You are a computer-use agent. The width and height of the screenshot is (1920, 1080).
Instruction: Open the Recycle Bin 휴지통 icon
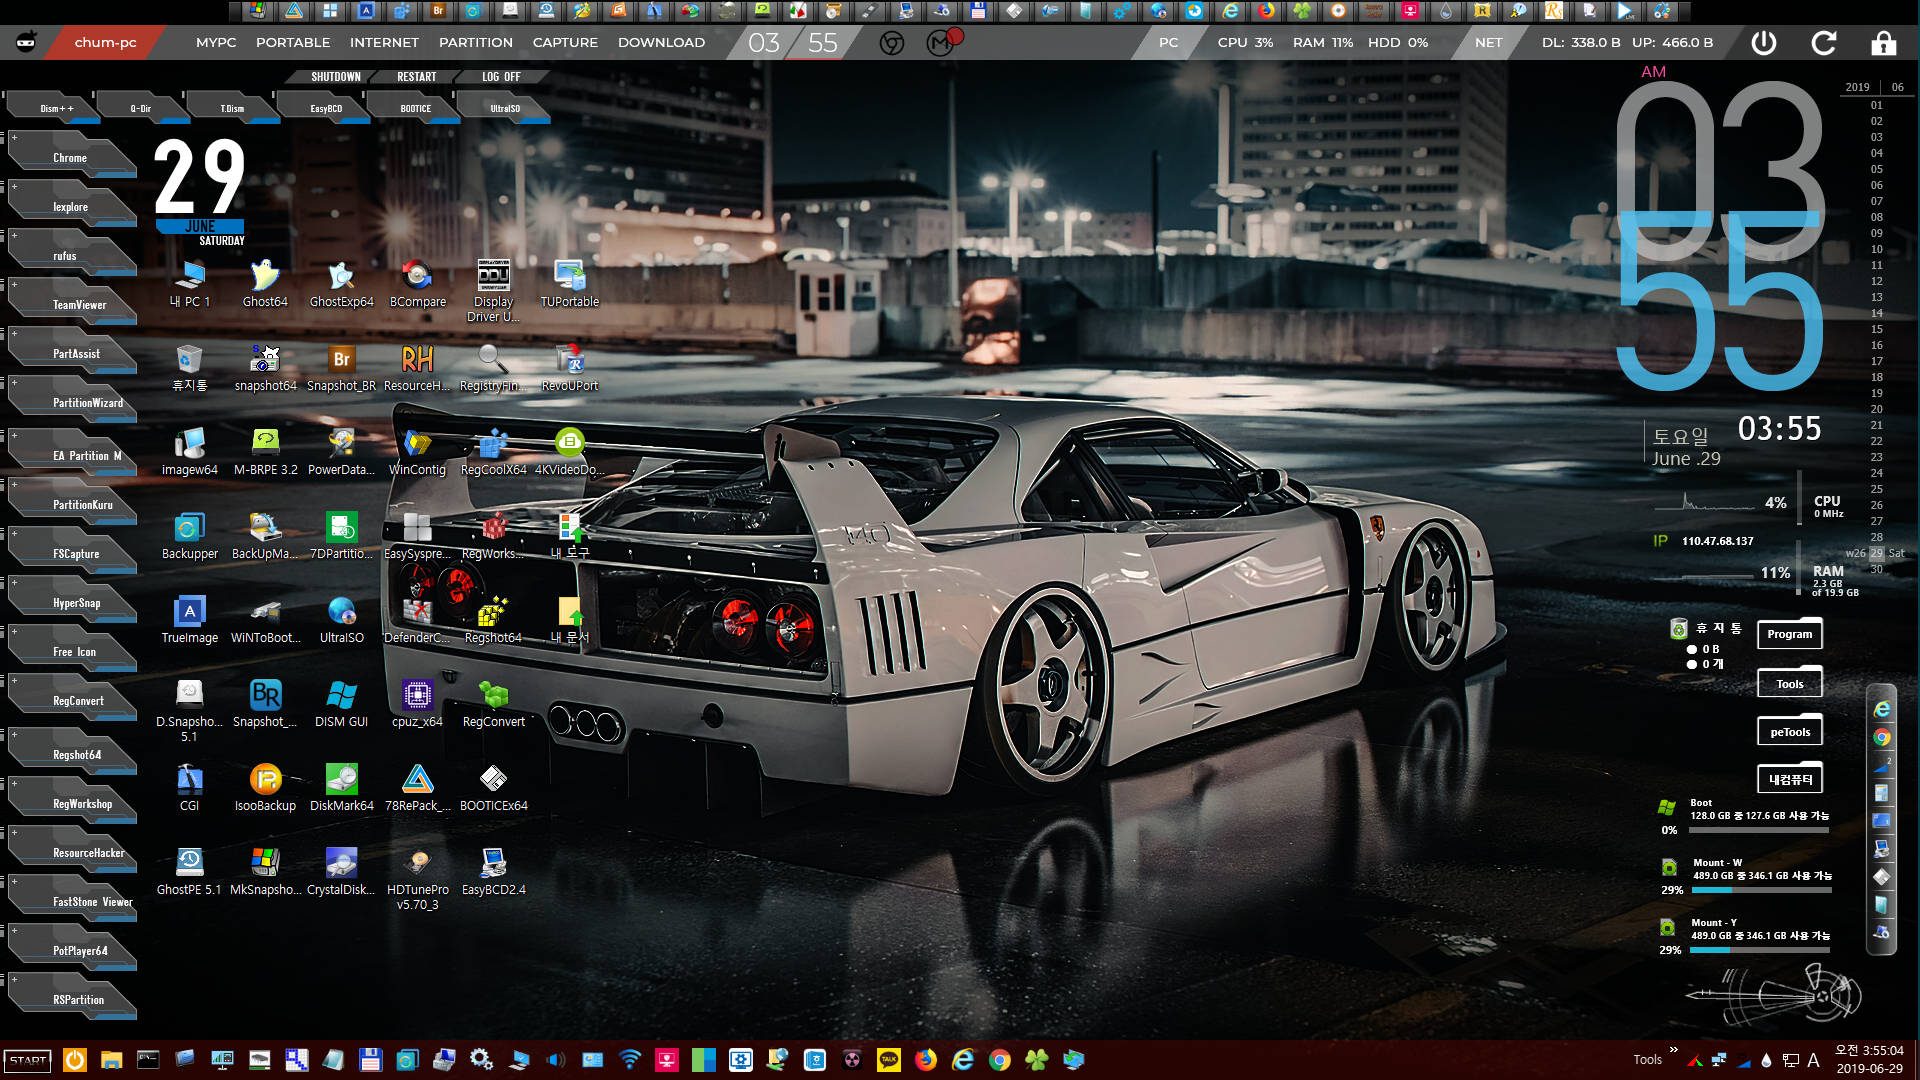[x=189, y=367]
